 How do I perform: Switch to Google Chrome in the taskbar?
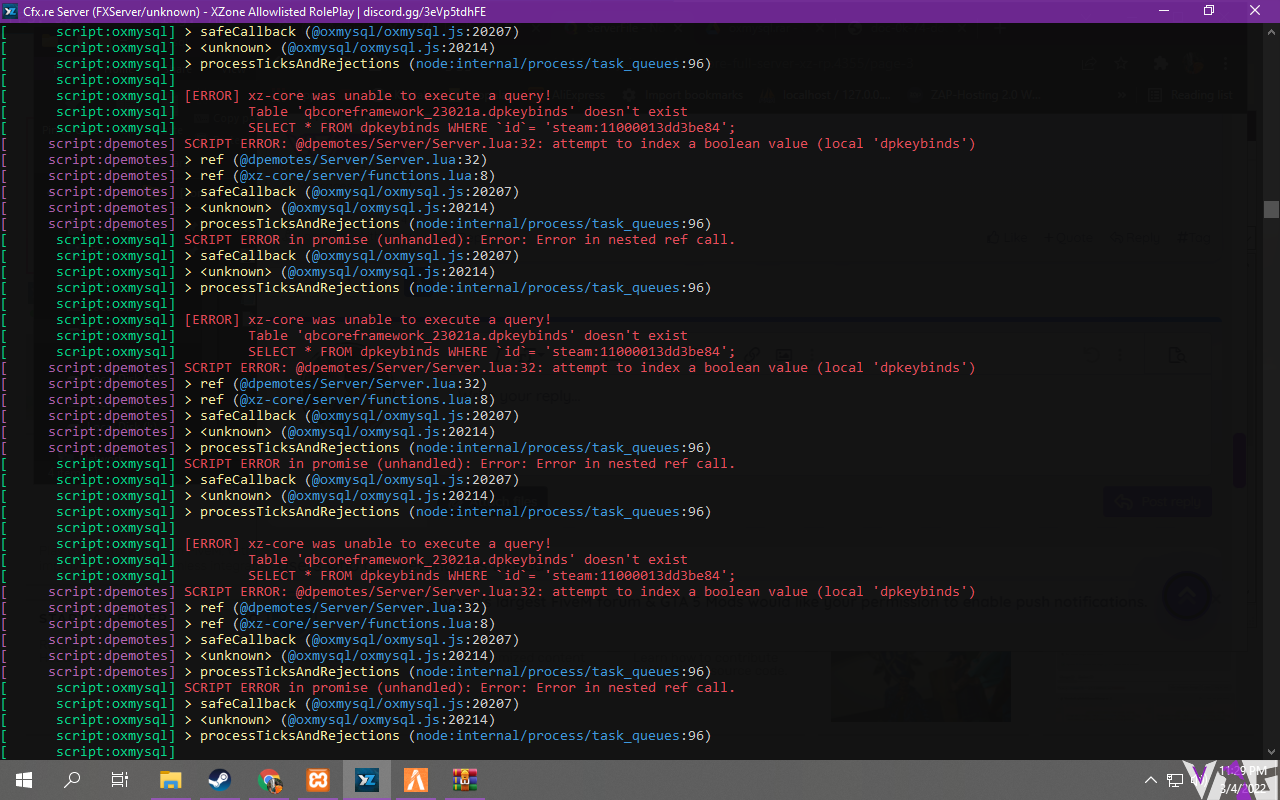[x=268, y=779]
